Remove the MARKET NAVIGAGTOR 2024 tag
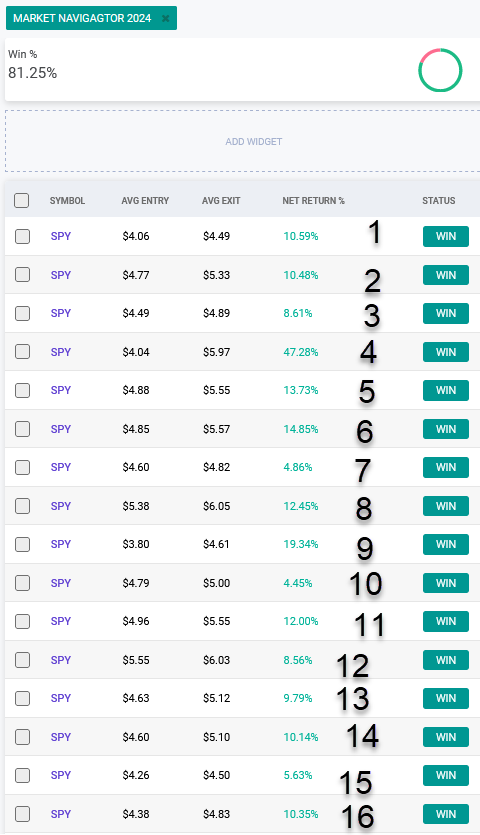Image resolution: width=480 pixels, height=835 pixels. (166, 19)
